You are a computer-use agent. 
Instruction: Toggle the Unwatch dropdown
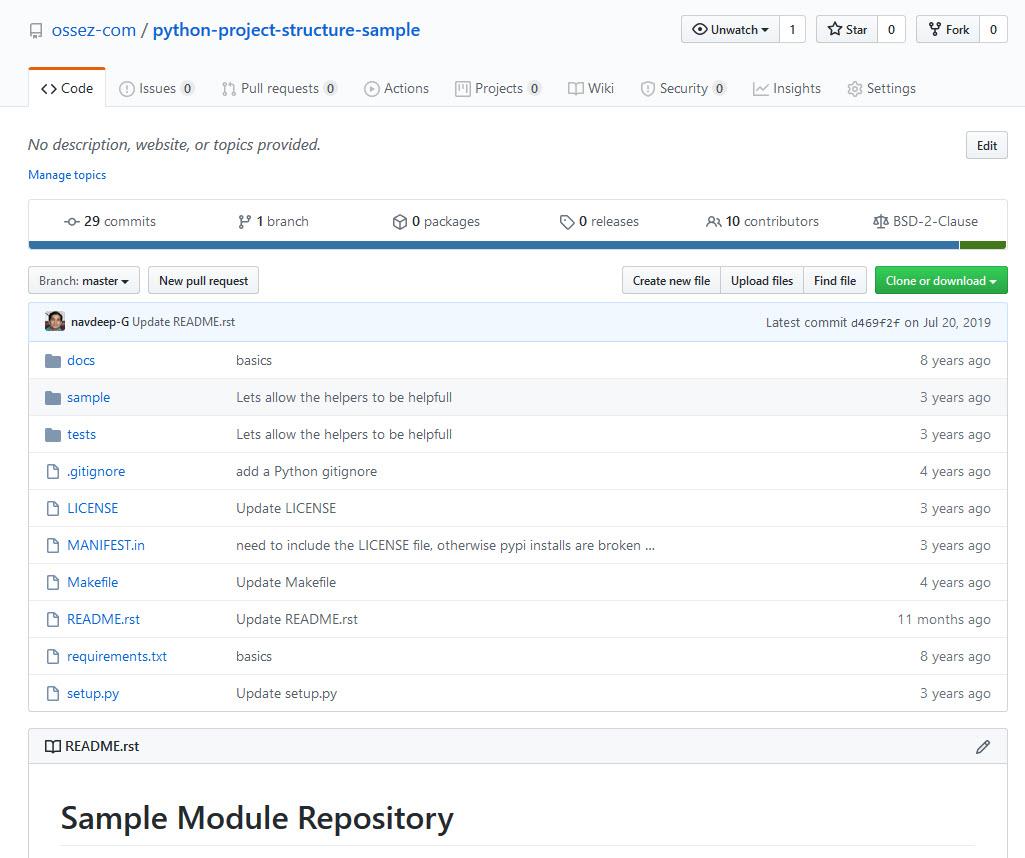pyautogui.click(x=730, y=29)
